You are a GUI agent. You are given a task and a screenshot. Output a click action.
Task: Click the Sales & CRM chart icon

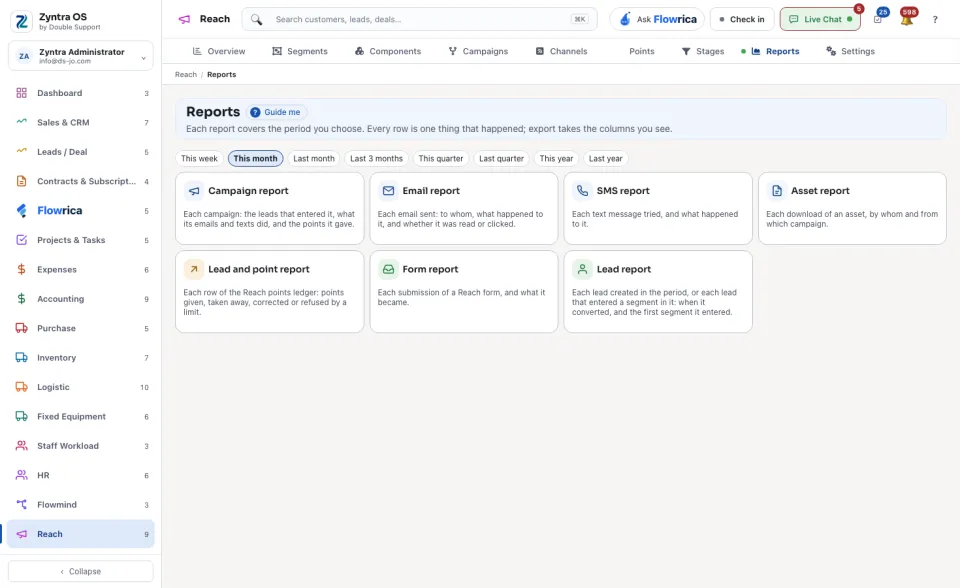(x=21, y=122)
